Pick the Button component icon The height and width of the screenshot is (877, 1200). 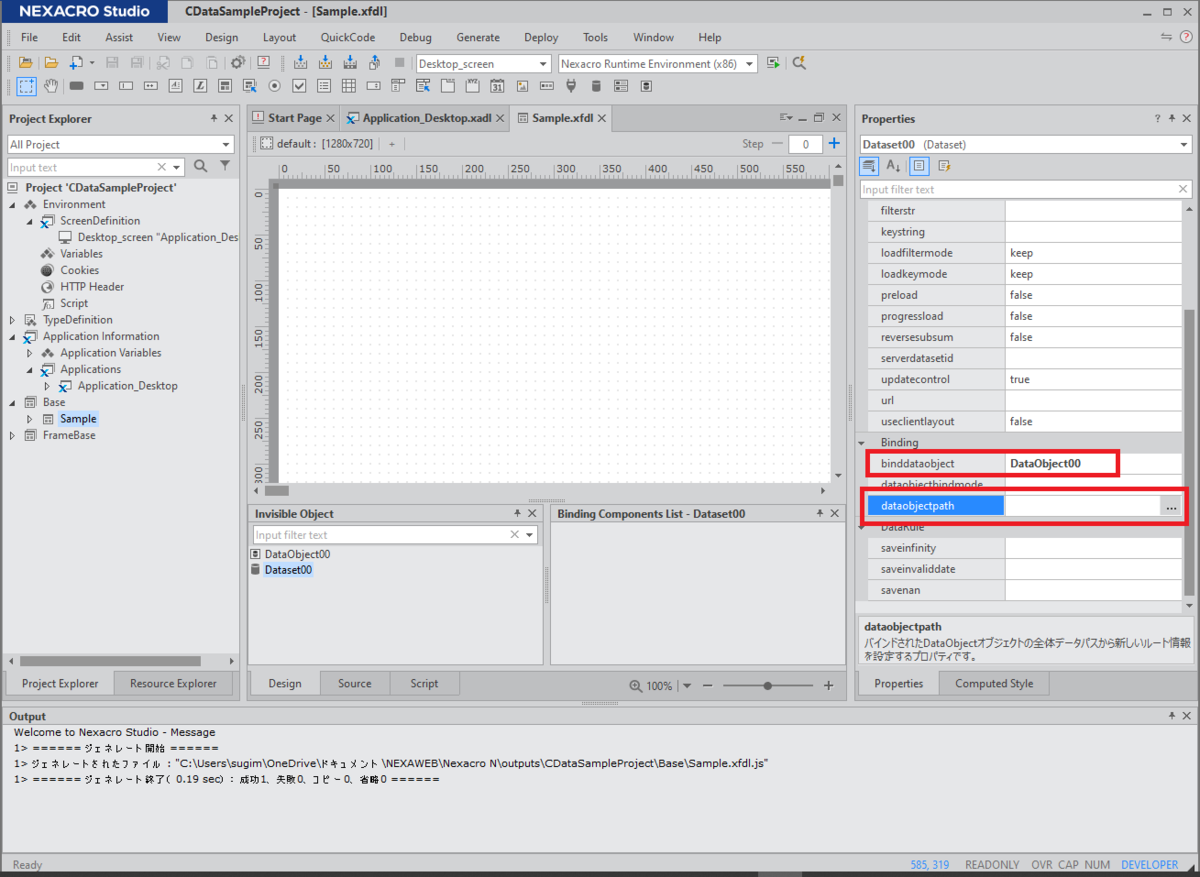(76, 86)
